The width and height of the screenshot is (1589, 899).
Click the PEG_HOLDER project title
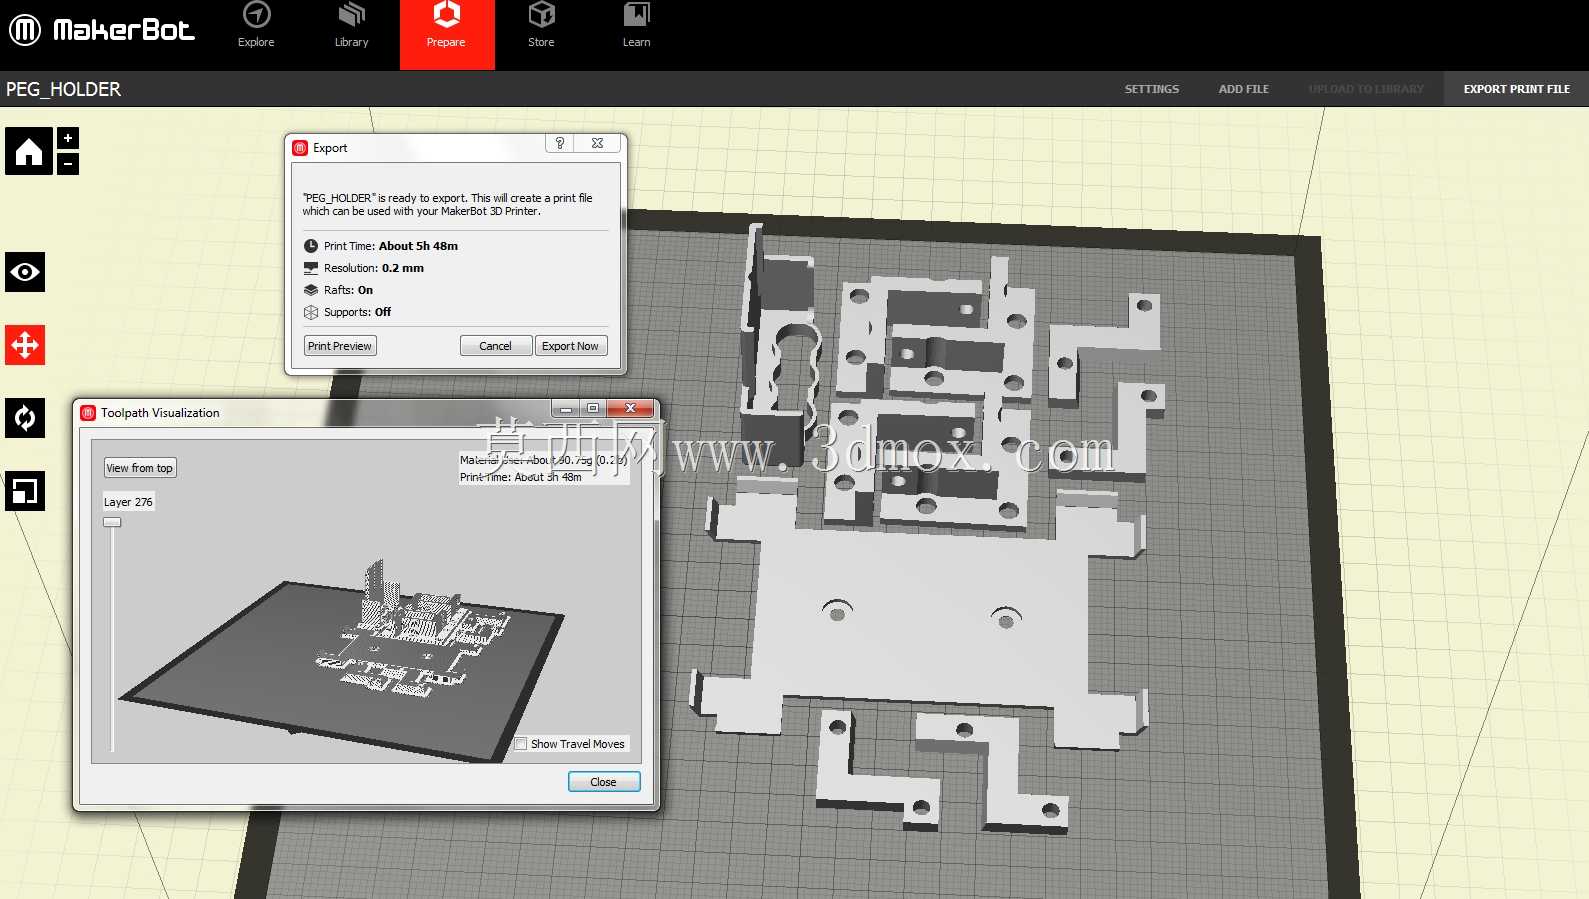tap(64, 89)
